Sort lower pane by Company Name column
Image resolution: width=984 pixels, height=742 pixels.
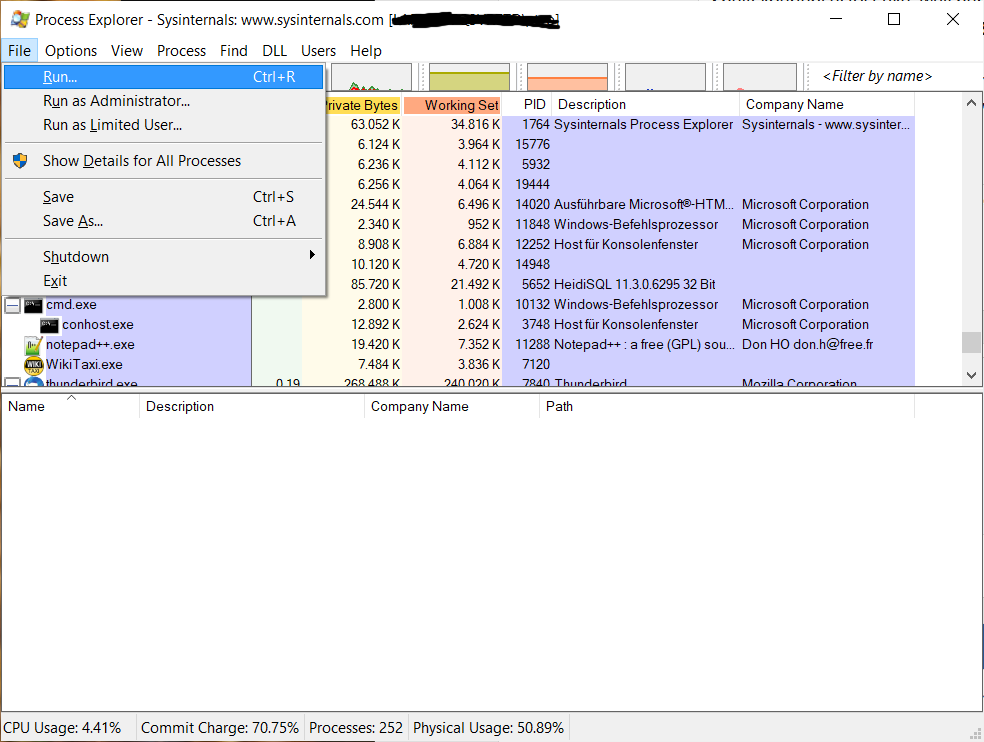[x=451, y=406]
